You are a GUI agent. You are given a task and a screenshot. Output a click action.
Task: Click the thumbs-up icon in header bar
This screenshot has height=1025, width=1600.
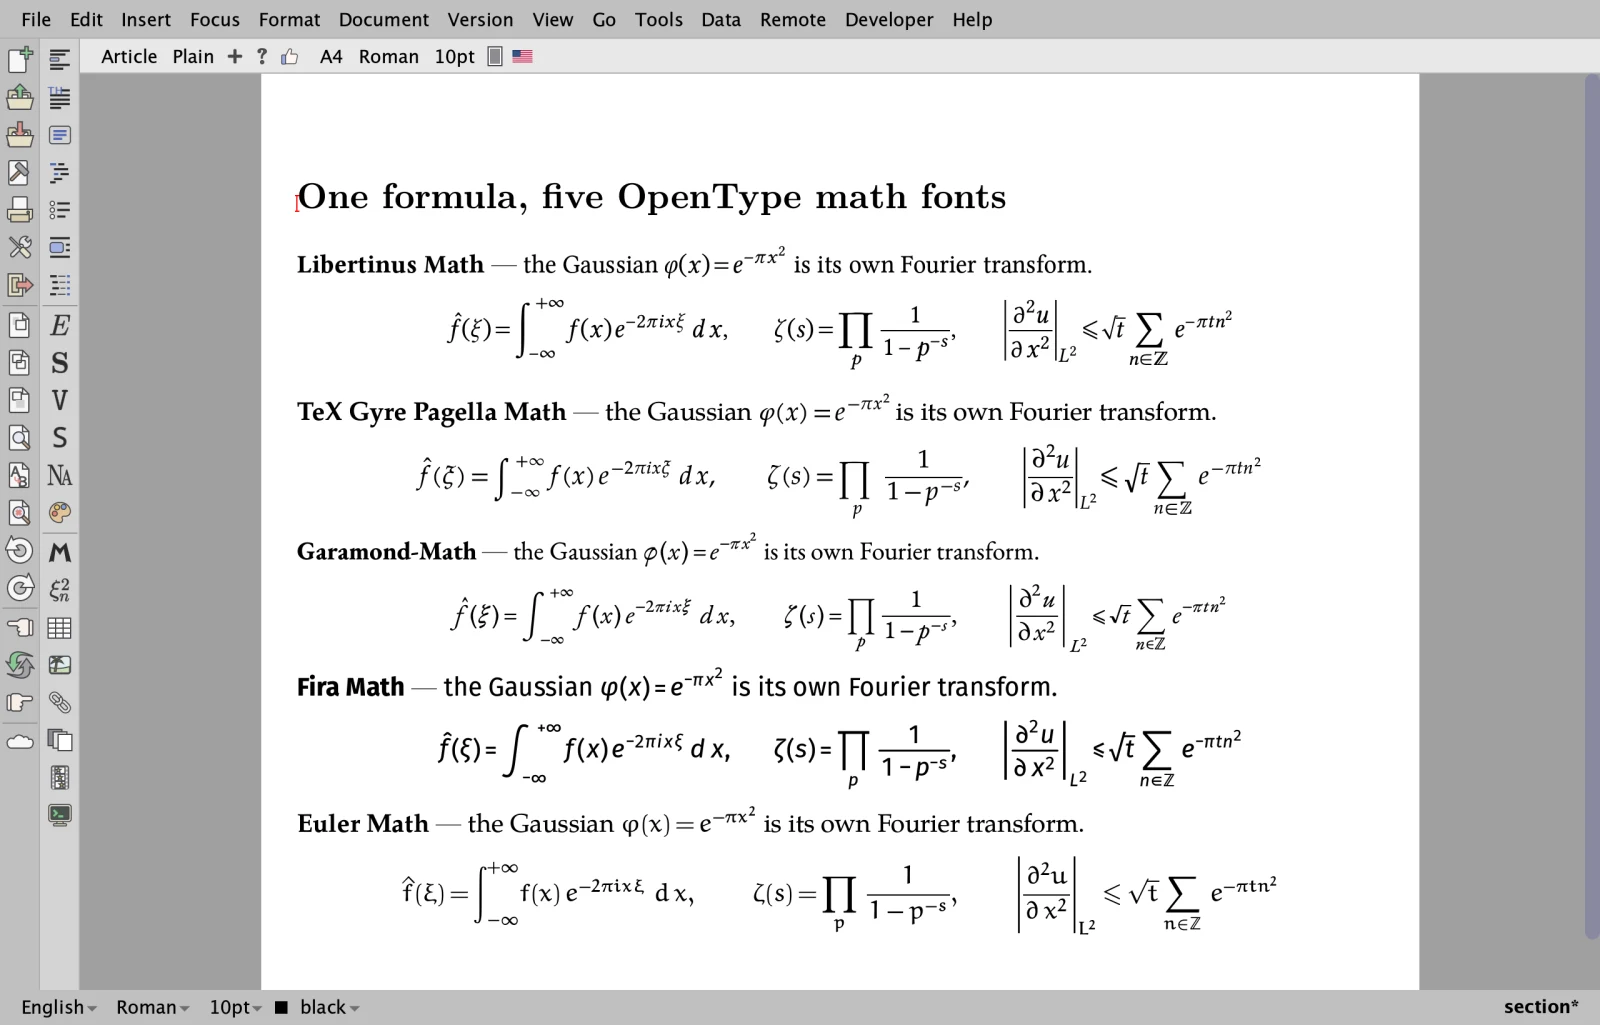pos(290,57)
